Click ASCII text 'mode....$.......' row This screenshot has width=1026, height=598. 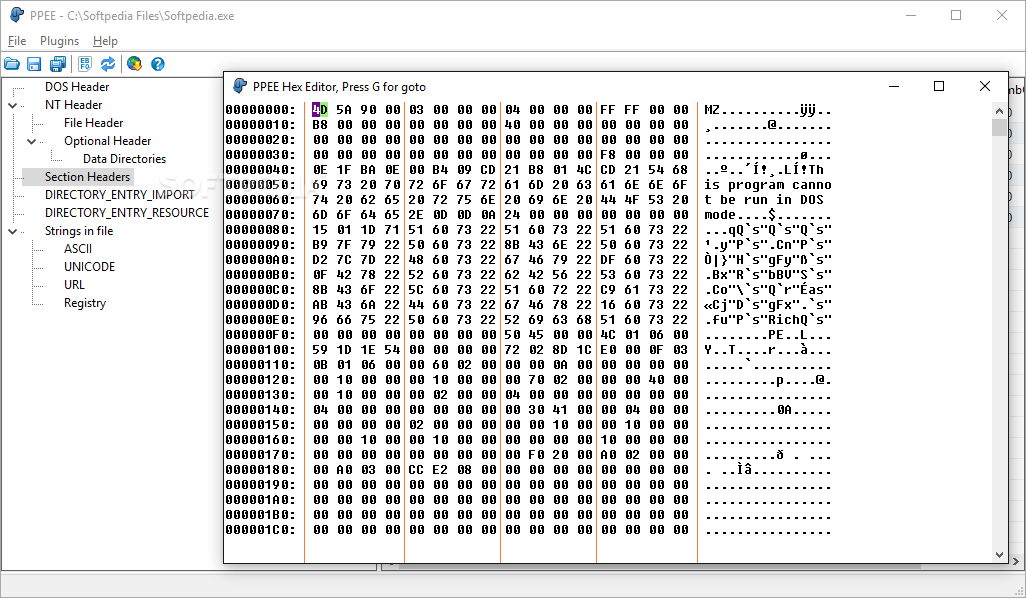(x=768, y=215)
